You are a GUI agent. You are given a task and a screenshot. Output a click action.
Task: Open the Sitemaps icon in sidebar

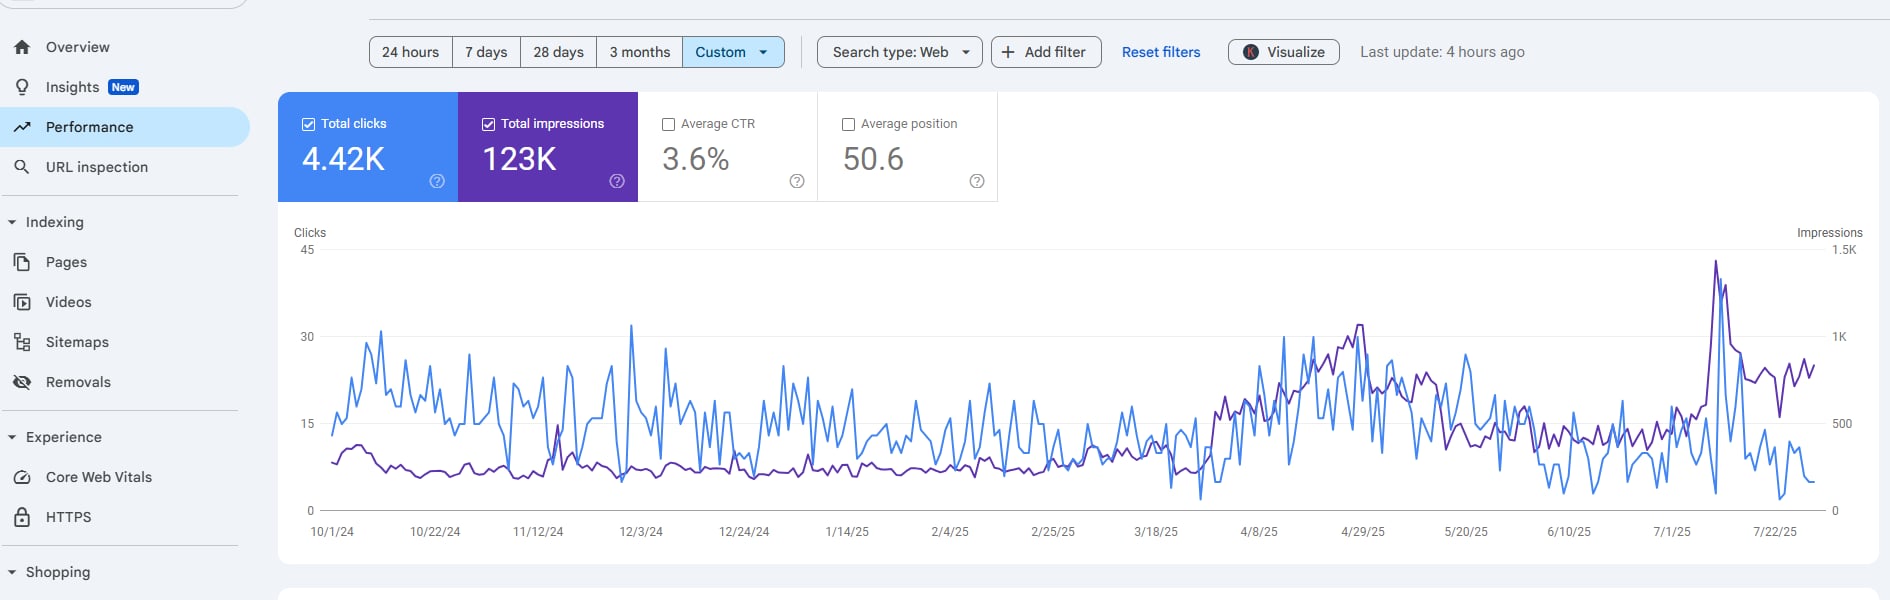(22, 342)
